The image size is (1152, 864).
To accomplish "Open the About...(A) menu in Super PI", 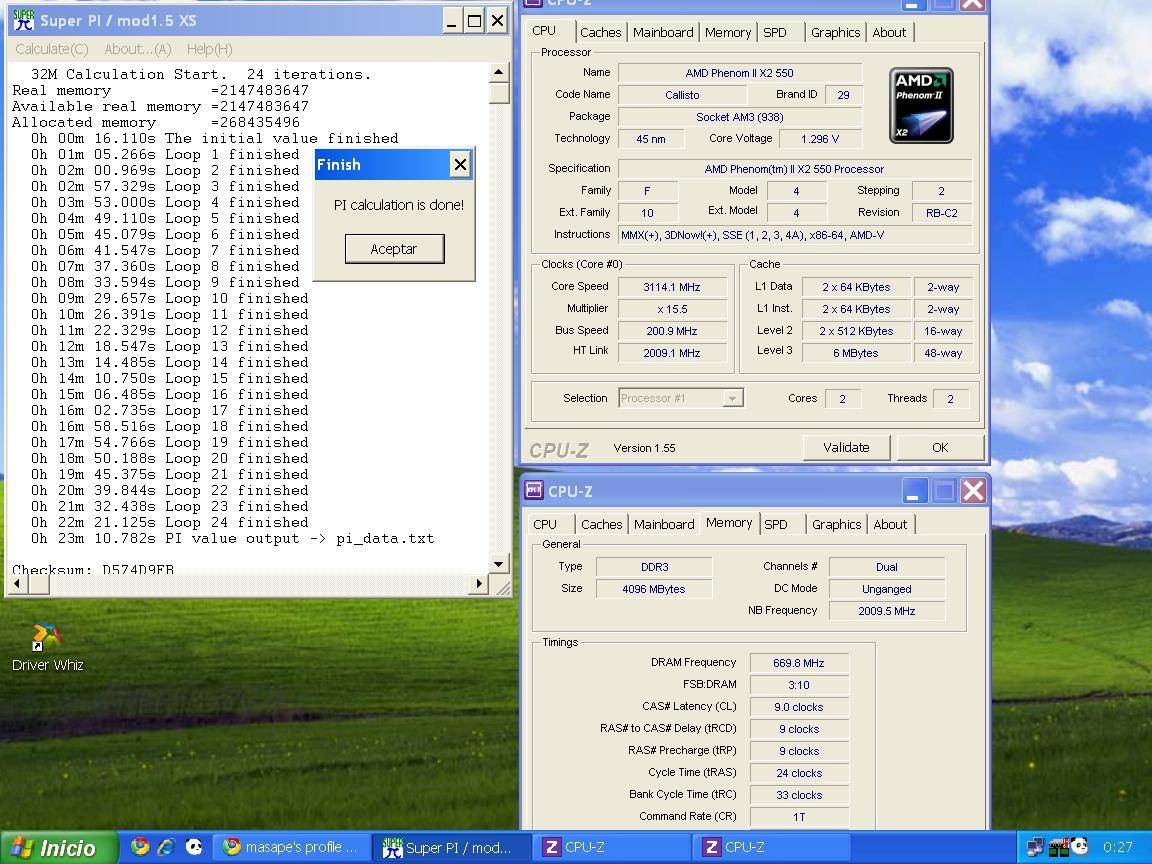I will pyautogui.click(x=137, y=49).
